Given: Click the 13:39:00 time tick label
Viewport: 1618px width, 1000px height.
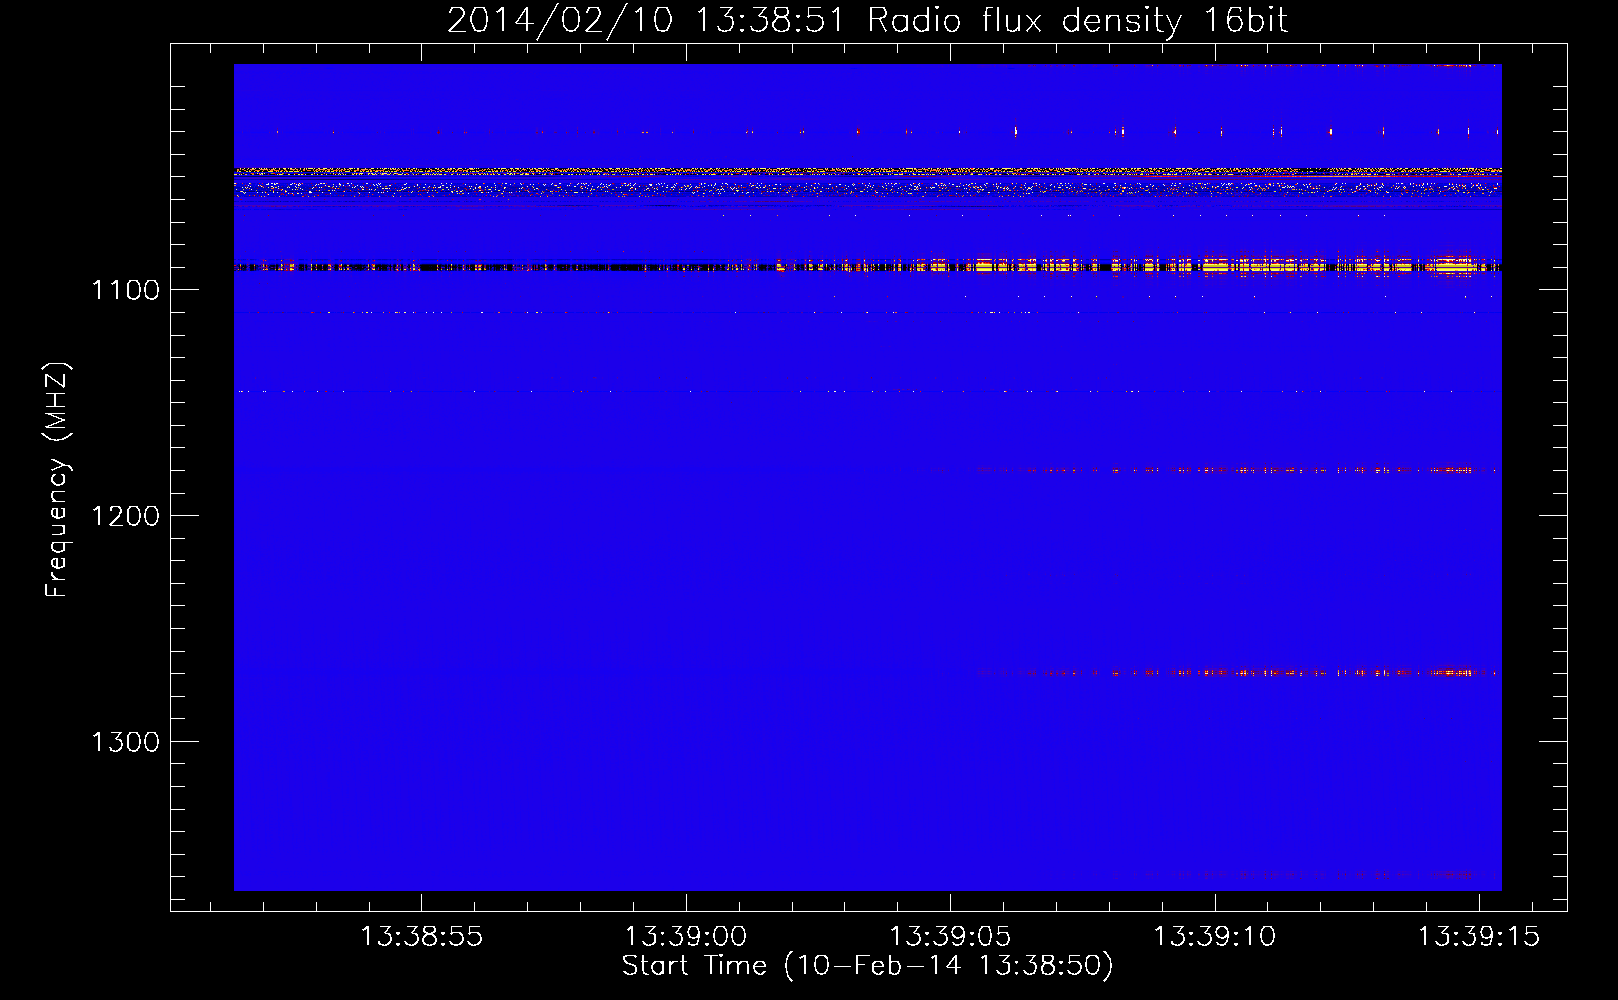Looking at the screenshot, I should coord(686,937).
